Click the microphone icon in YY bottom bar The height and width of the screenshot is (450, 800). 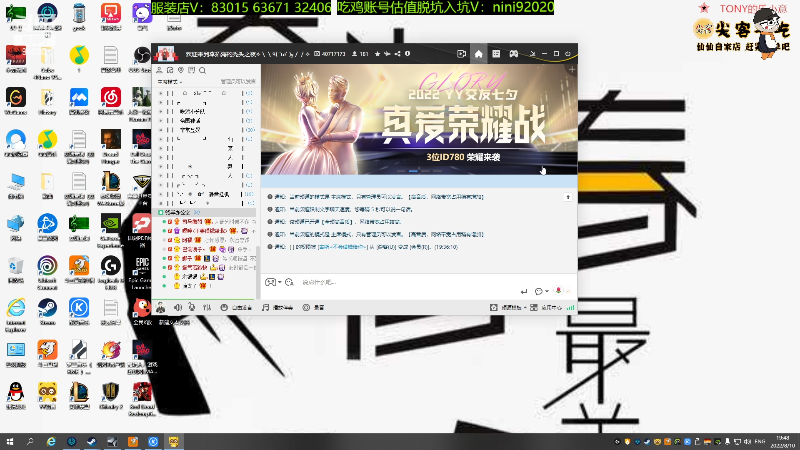click(192, 307)
